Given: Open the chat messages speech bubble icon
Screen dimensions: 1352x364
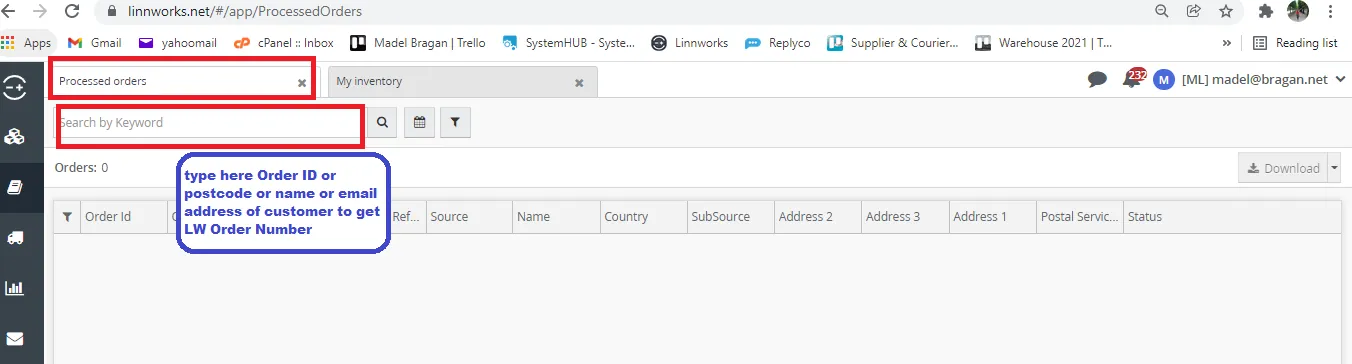Looking at the screenshot, I should (1097, 79).
